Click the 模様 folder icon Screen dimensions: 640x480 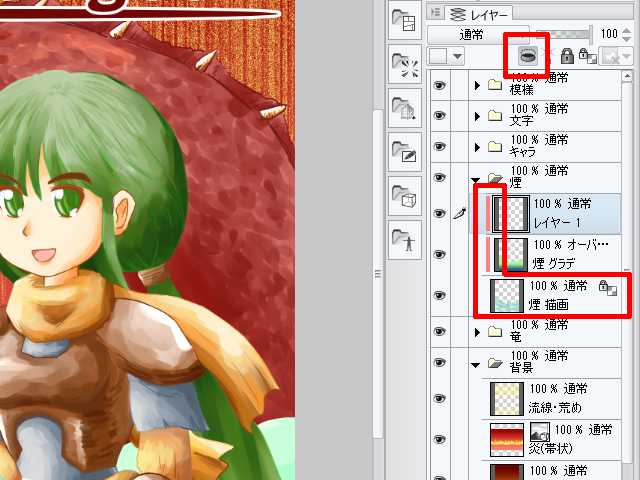[495, 84]
